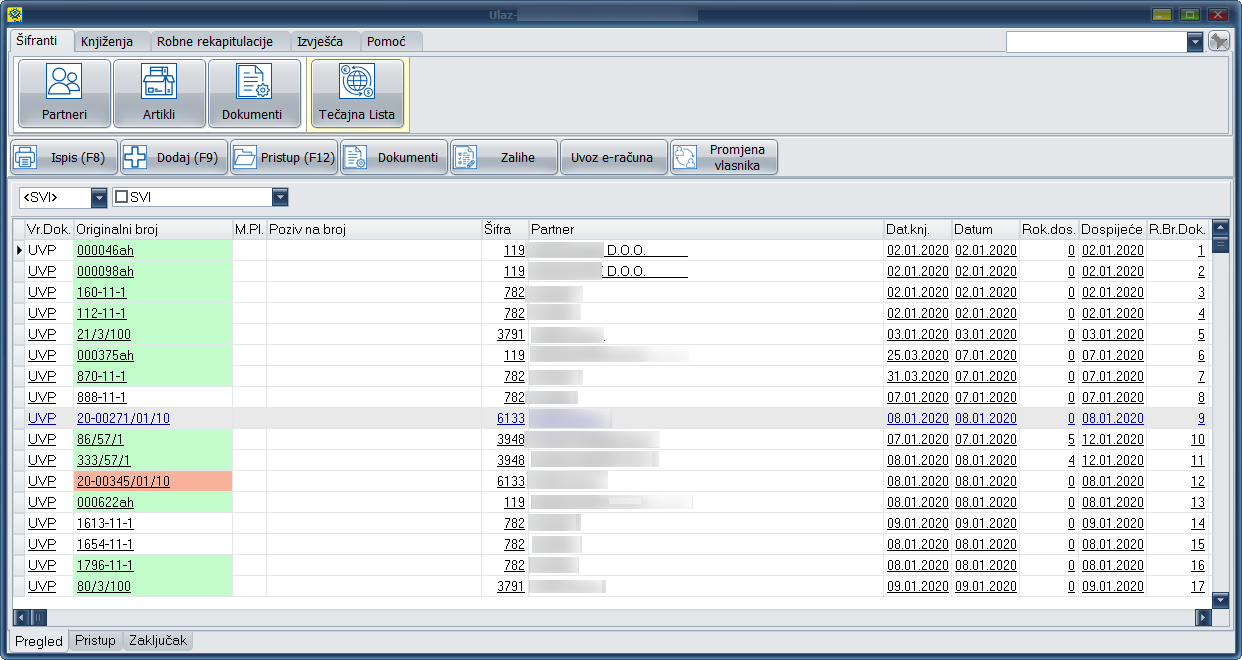Open the Partneri icon button
The height and width of the screenshot is (660, 1242).
tap(64, 93)
